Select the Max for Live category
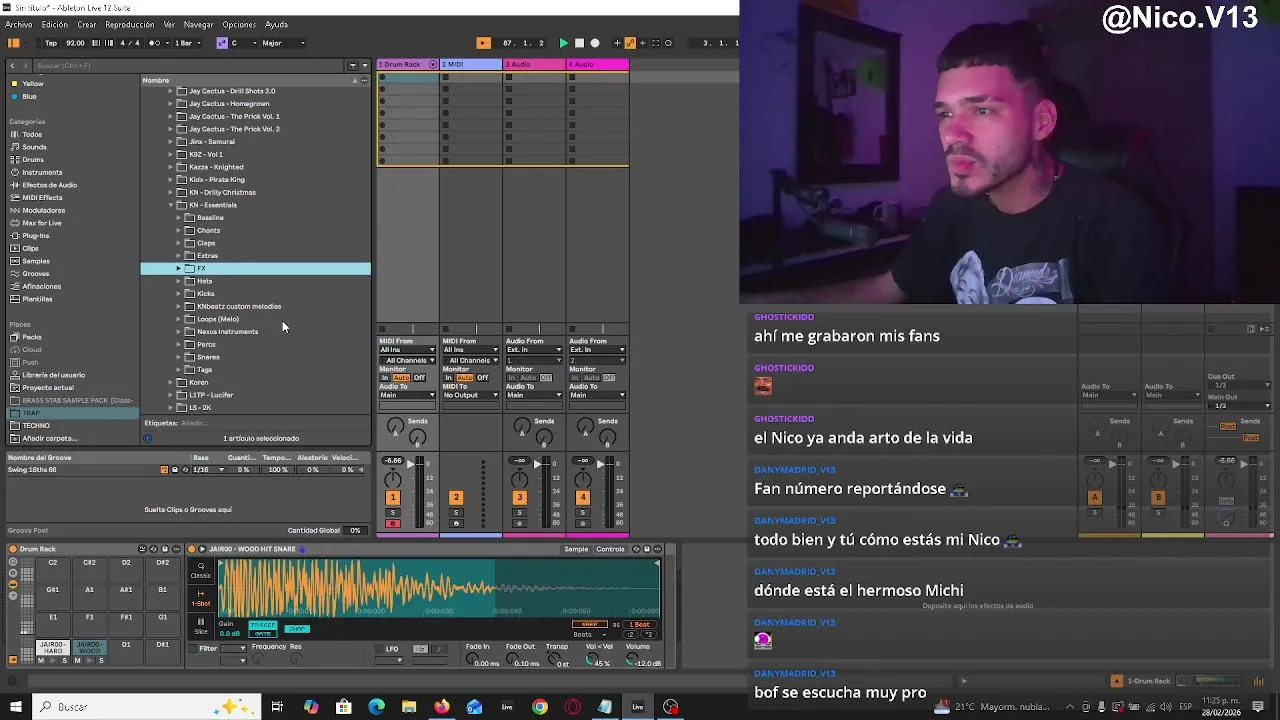Image resolution: width=1280 pixels, height=720 pixels. [41, 223]
